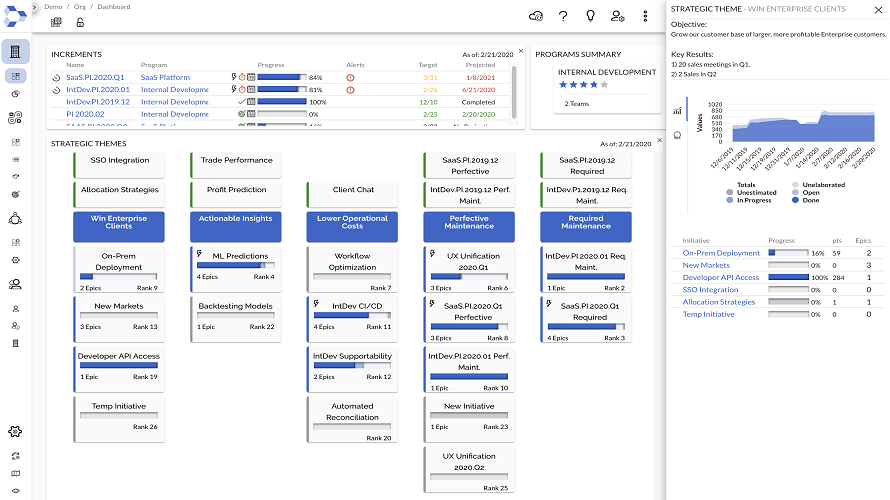Viewport: 890px width, 500px height.
Task: Open the SaaS.PI.2020.Q1 increment link
Action: pos(95,77)
